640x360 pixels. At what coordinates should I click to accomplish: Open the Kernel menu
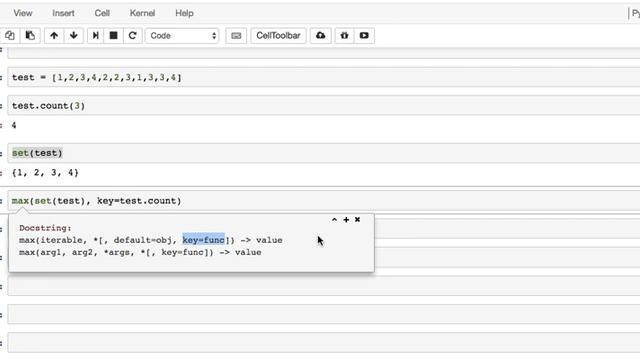(142, 13)
